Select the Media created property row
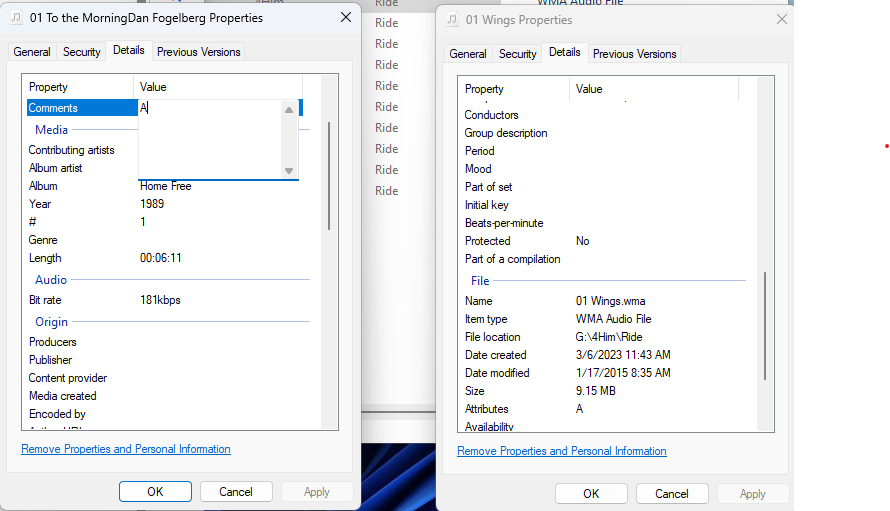The height and width of the screenshot is (511, 890). point(63,396)
